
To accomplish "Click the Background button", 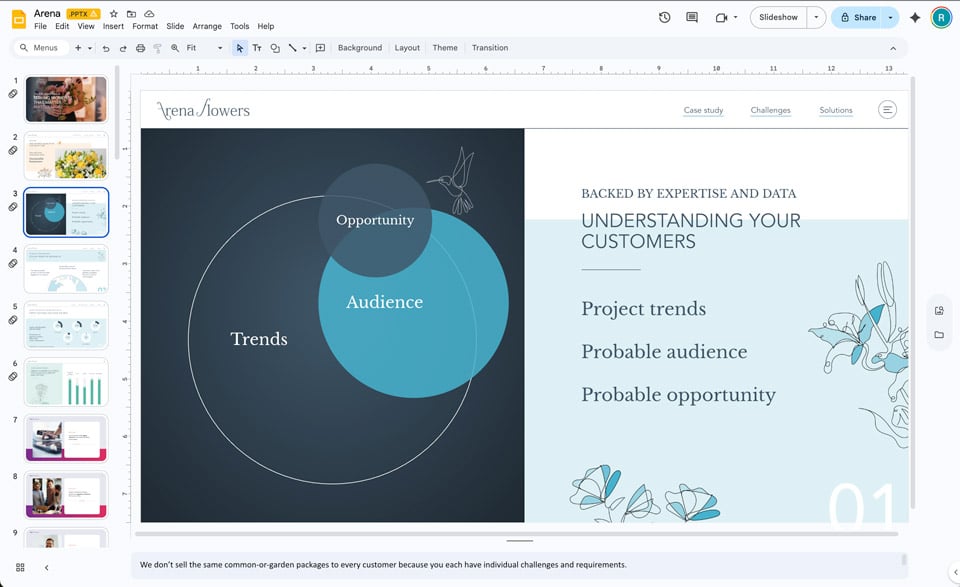I will (359, 48).
